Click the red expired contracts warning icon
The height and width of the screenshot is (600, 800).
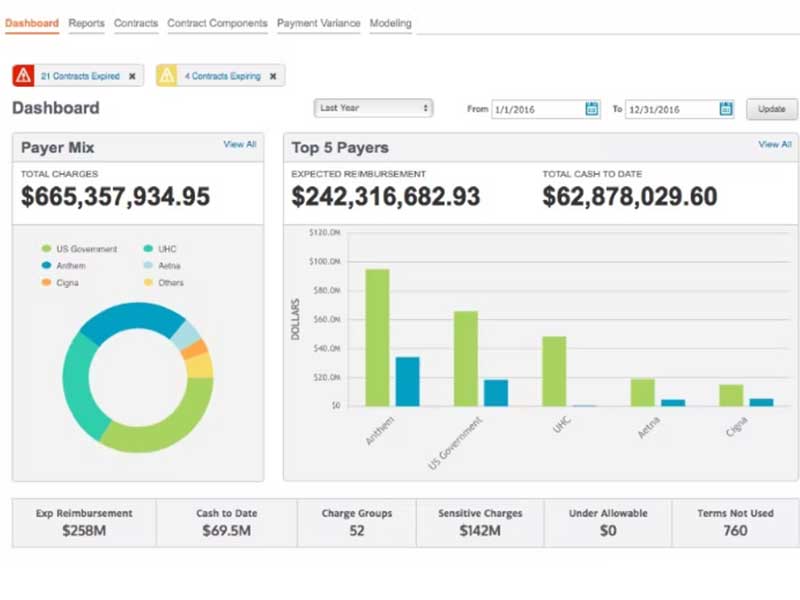click(x=24, y=76)
